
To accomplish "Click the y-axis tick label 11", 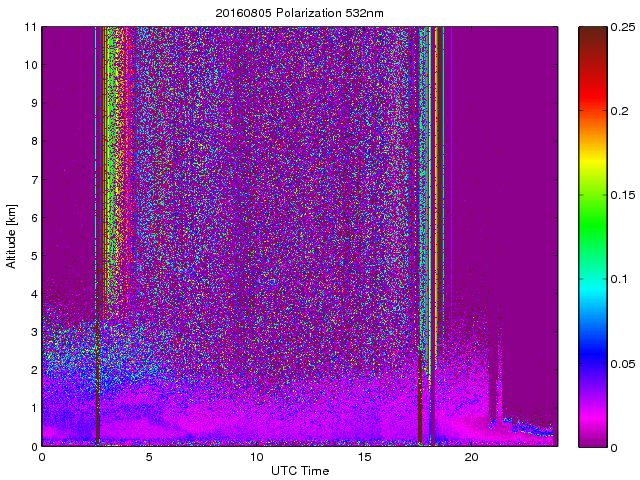I will coord(31,27).
